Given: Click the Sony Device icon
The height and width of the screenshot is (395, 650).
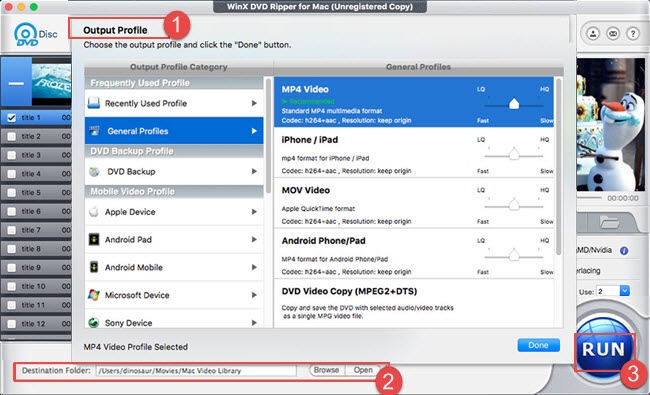Looking at the screenshot, I should [x=94, y=322].
